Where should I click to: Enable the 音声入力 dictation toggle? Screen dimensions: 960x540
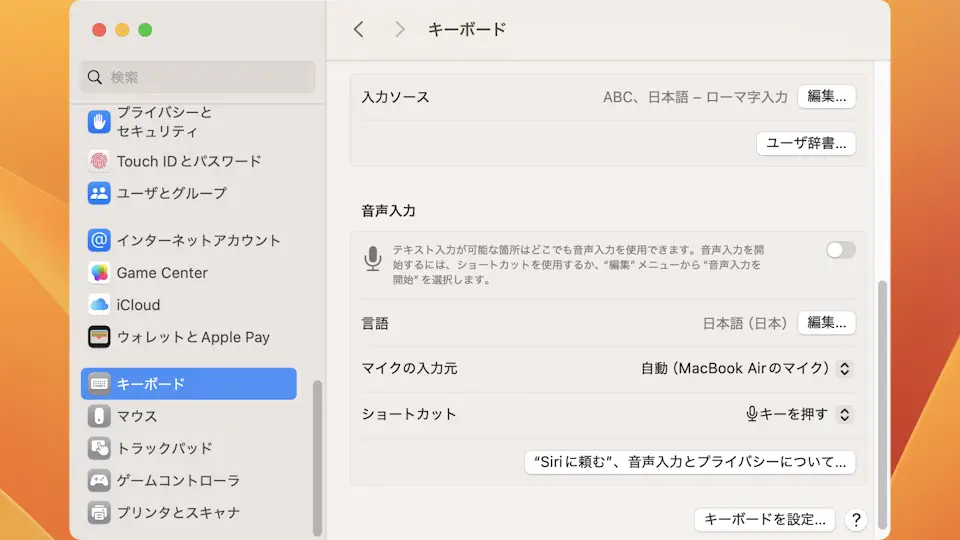pyautogui.click(x=840, y=250)
